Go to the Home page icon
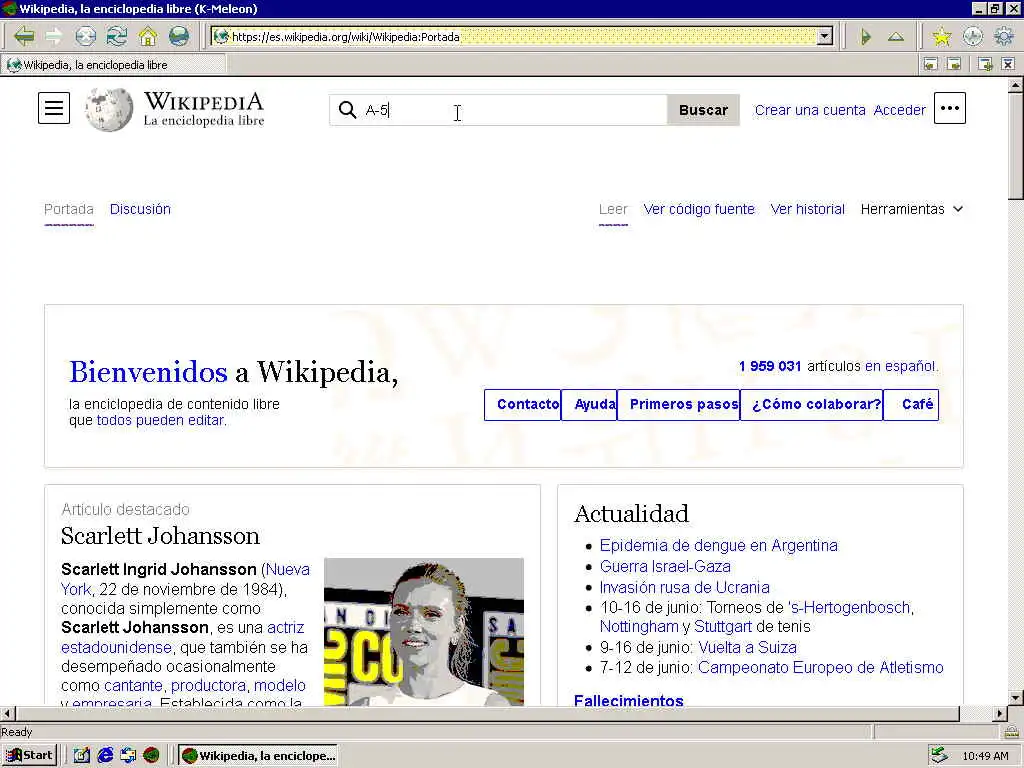Screen dimensions: 1024x768 [x=148, y=36]
